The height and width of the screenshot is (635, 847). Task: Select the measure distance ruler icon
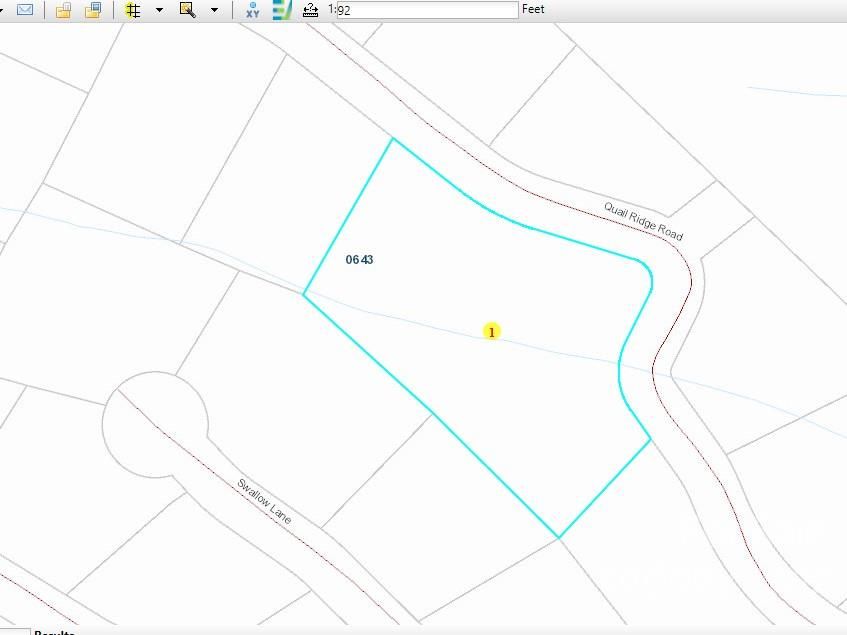click(311, 10)
